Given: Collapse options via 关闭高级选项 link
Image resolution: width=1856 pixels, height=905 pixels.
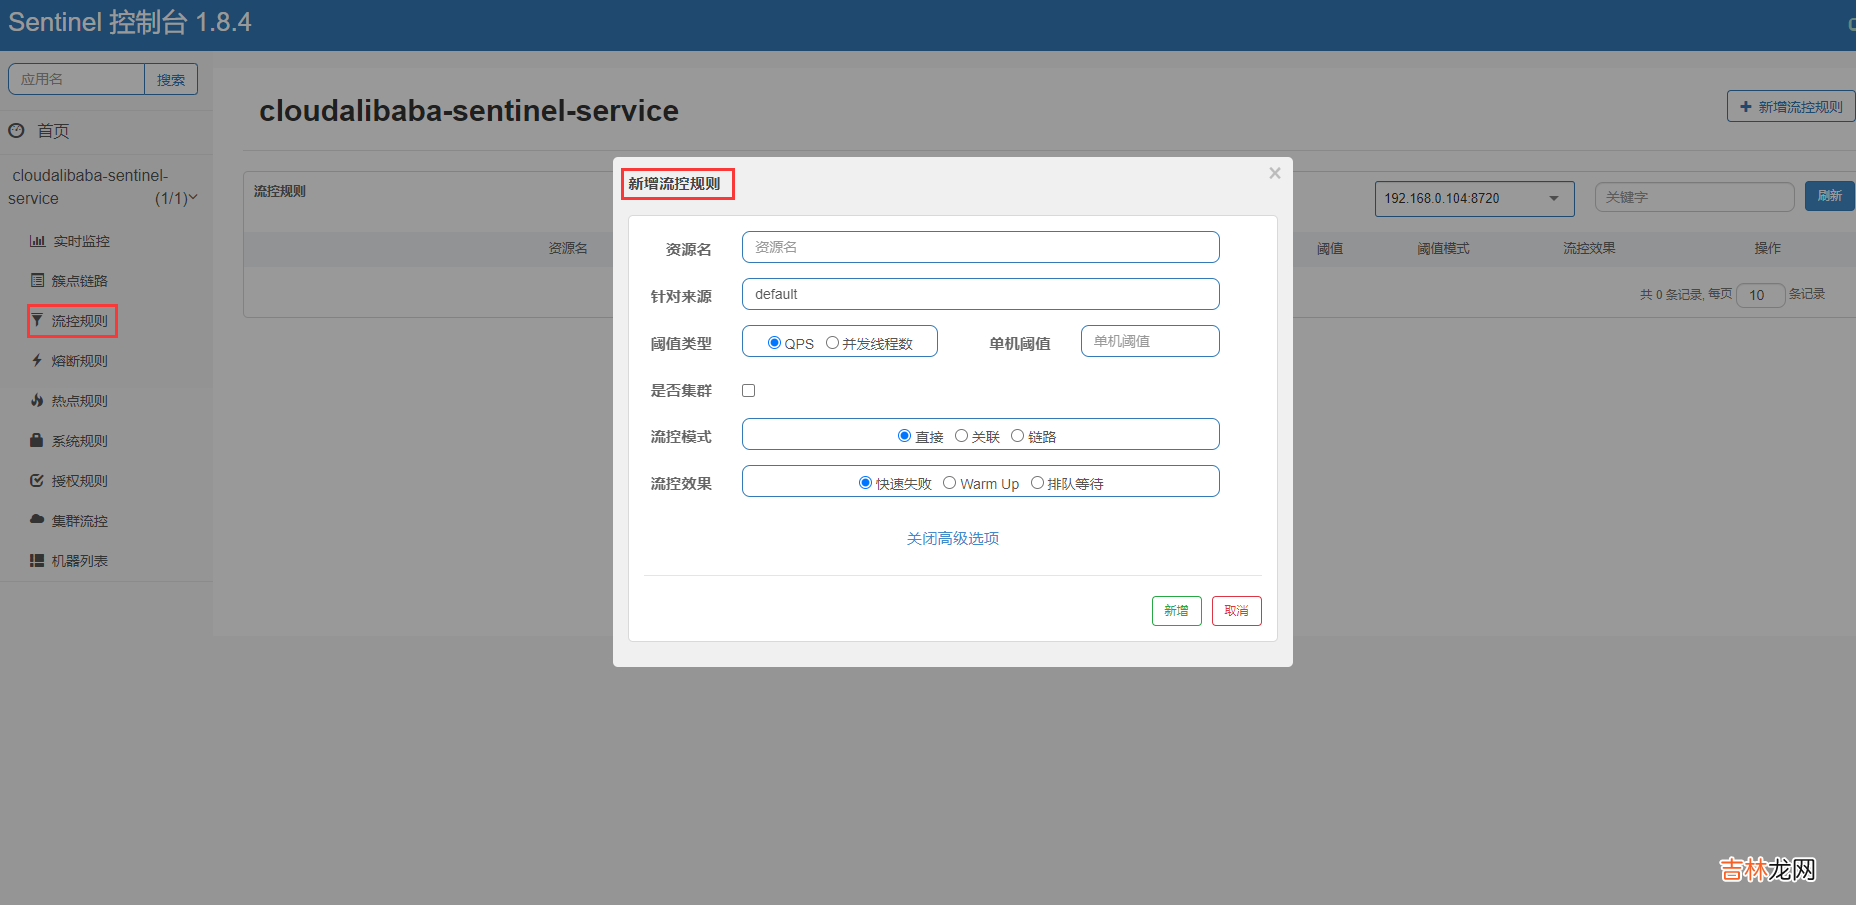Looking at the screenshot, I should click(x=952, y=538).
